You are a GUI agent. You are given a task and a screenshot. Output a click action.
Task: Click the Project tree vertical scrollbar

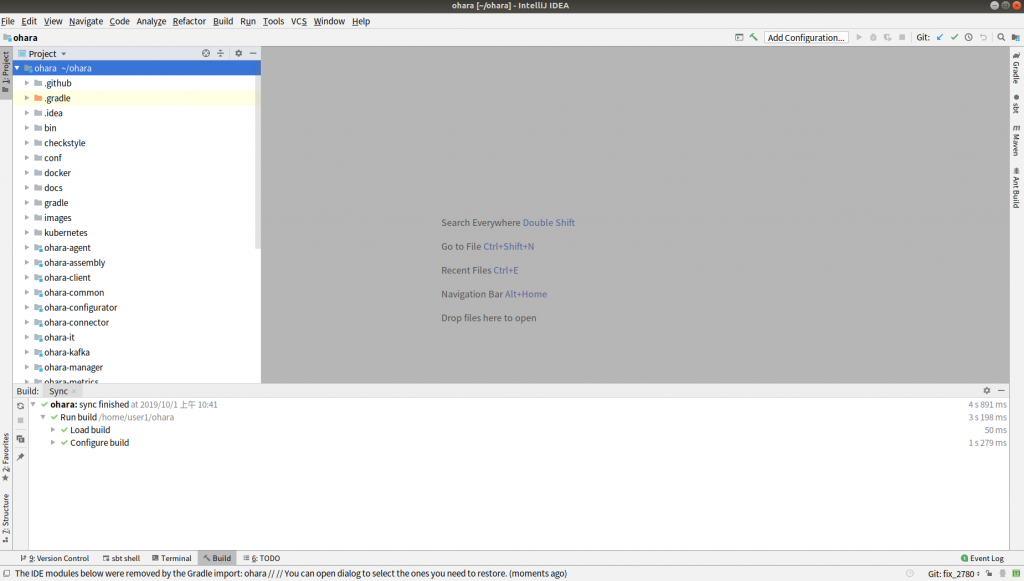tap(257, 155)
